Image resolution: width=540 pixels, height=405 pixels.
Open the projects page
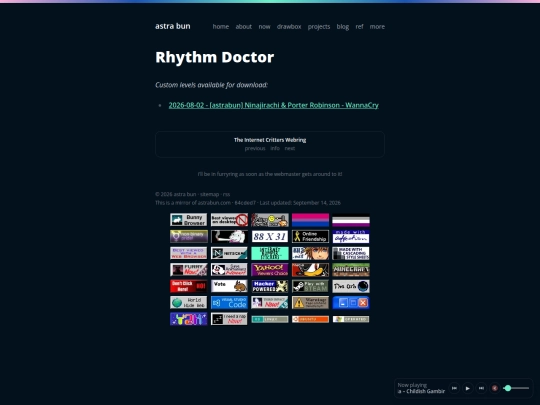coord(319,27)
